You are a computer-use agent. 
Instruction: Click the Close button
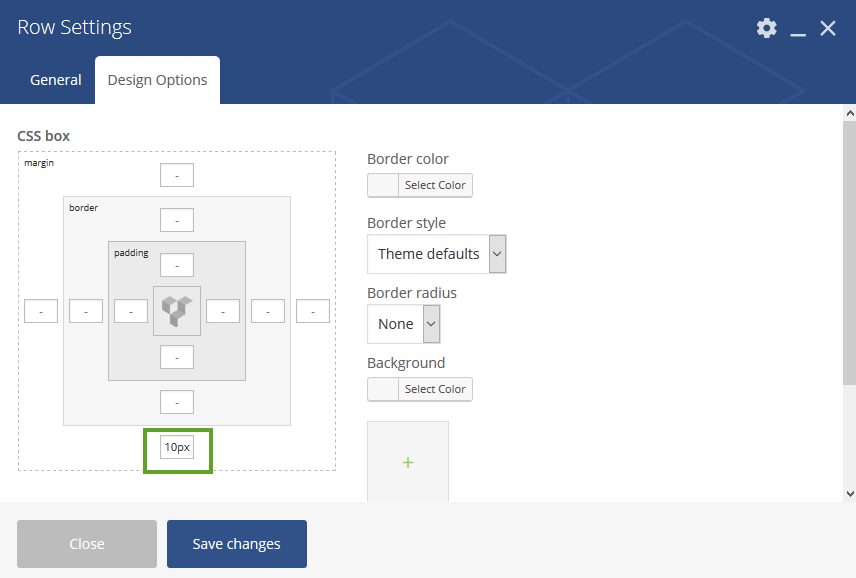tap(87, 544)
